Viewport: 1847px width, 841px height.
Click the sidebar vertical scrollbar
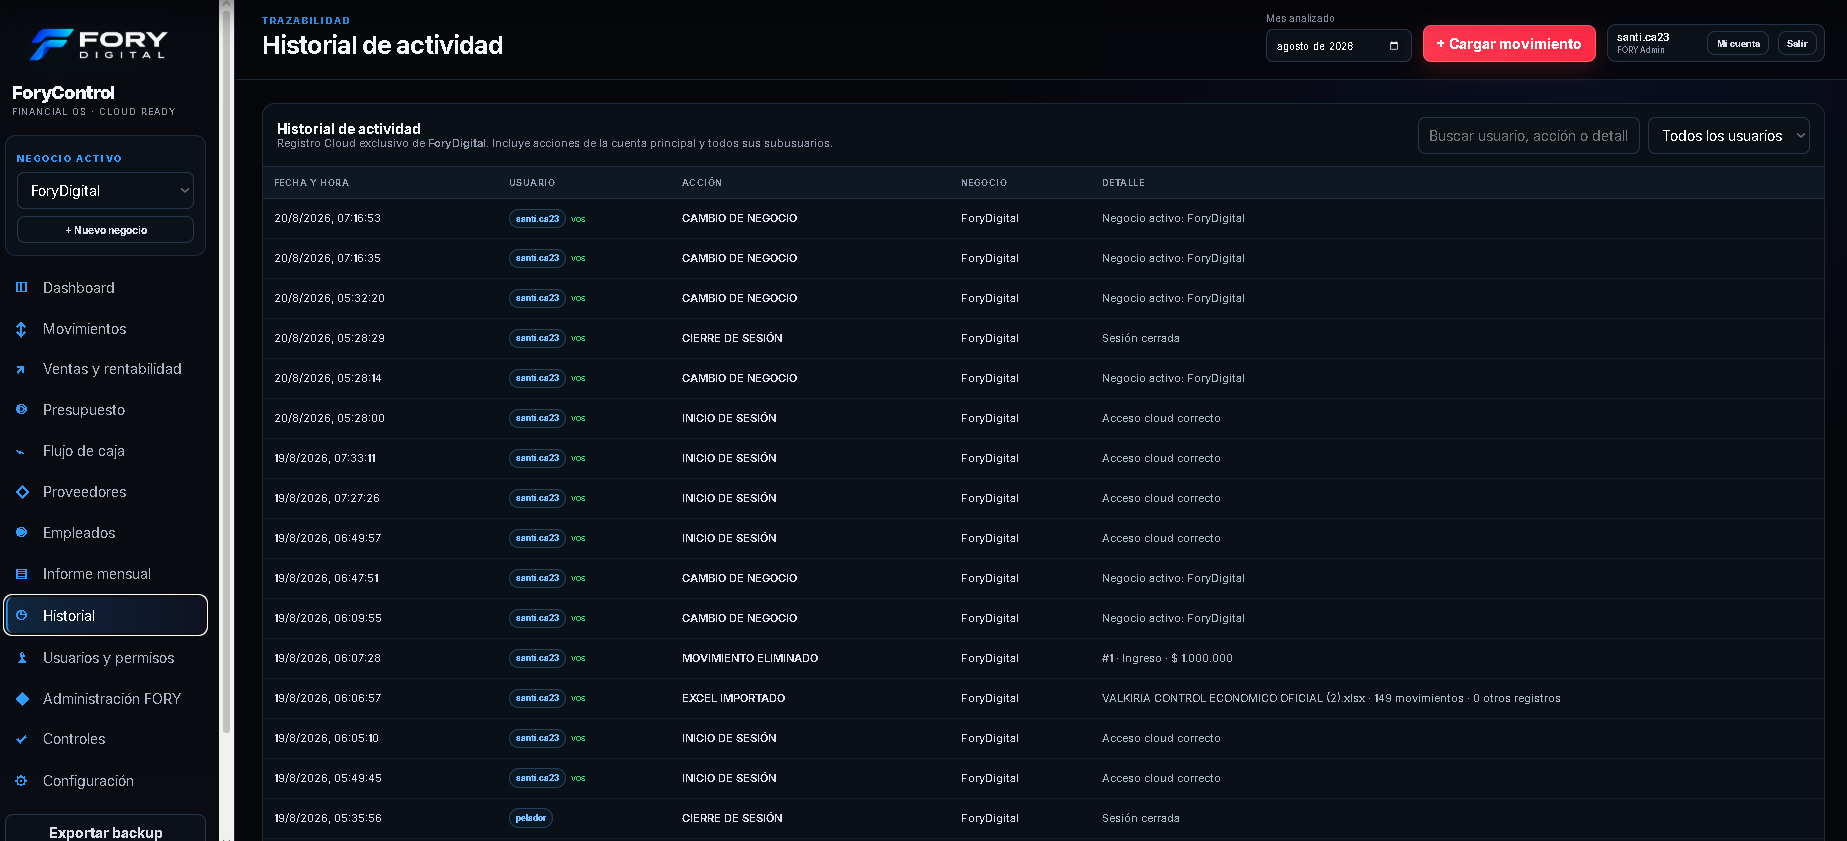click(226, 370)
